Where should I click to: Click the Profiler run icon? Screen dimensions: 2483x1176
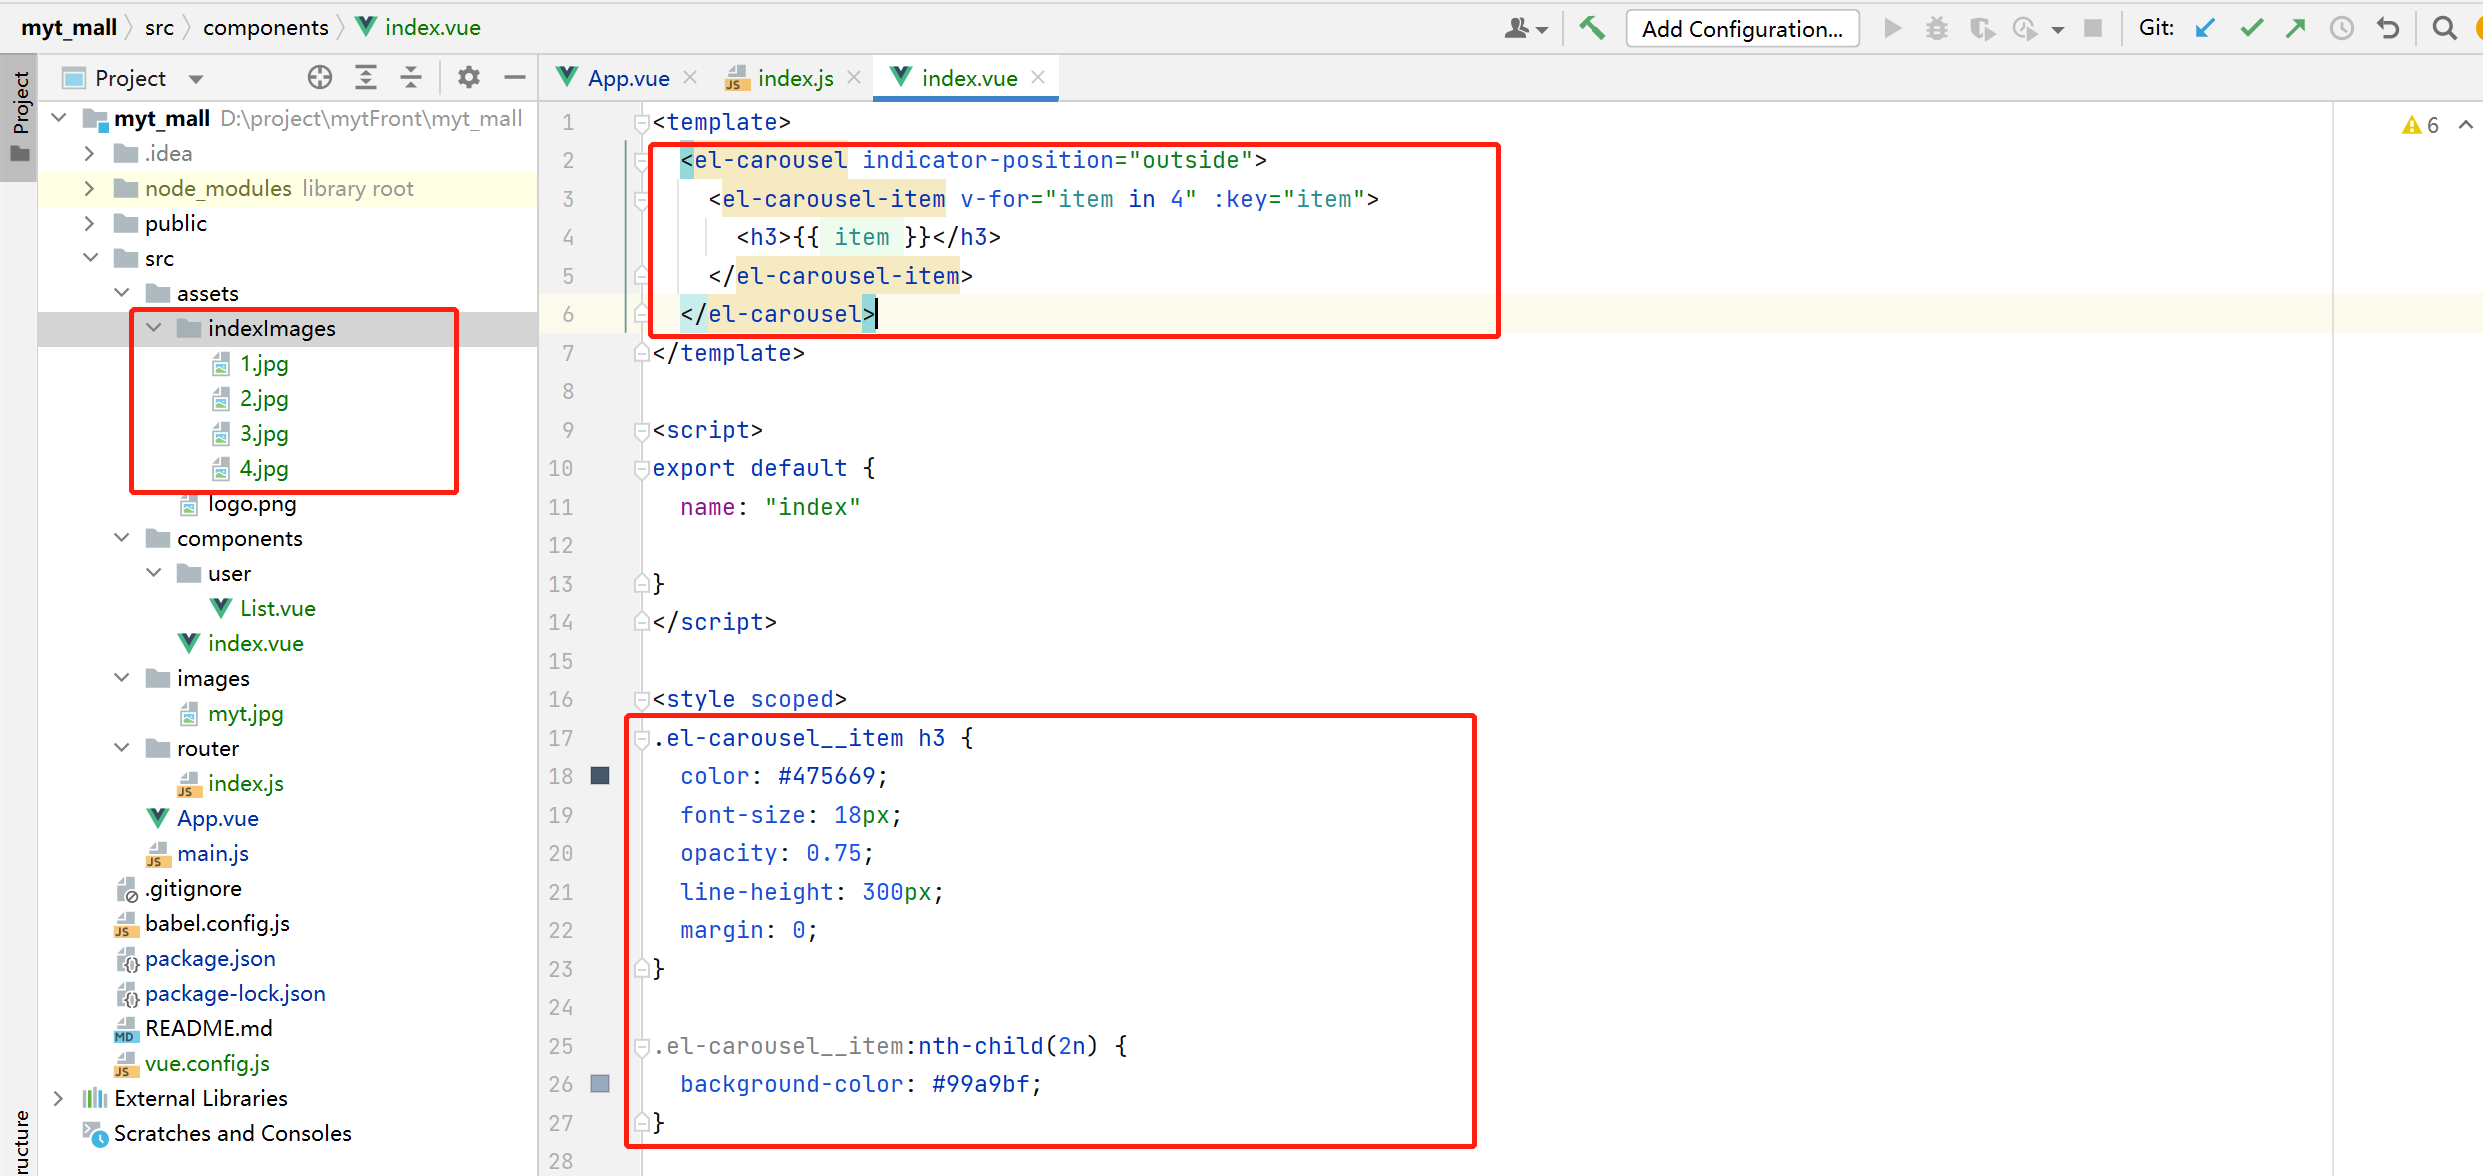pos(2026,28)
